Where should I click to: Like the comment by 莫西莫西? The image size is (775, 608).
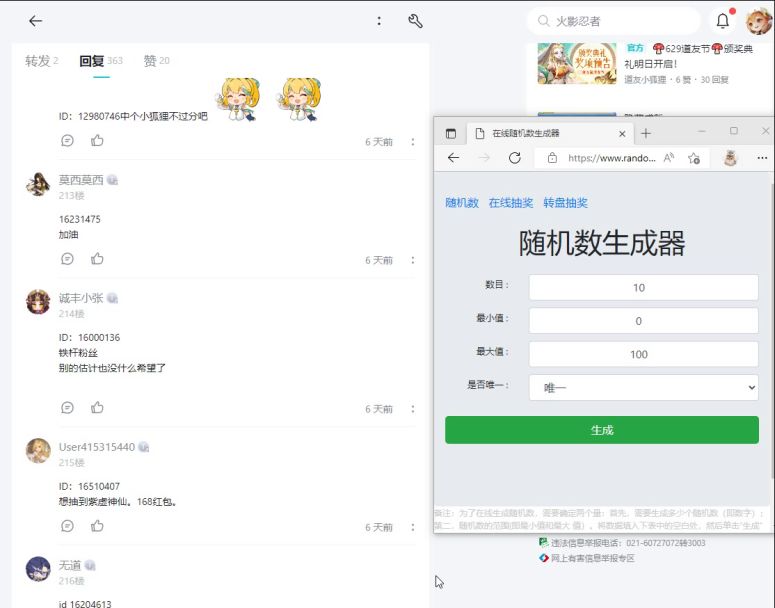97,259
